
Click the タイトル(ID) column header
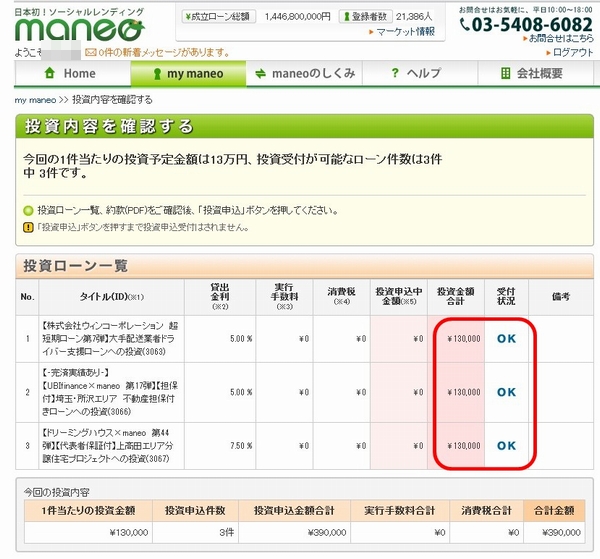point(111,297)
